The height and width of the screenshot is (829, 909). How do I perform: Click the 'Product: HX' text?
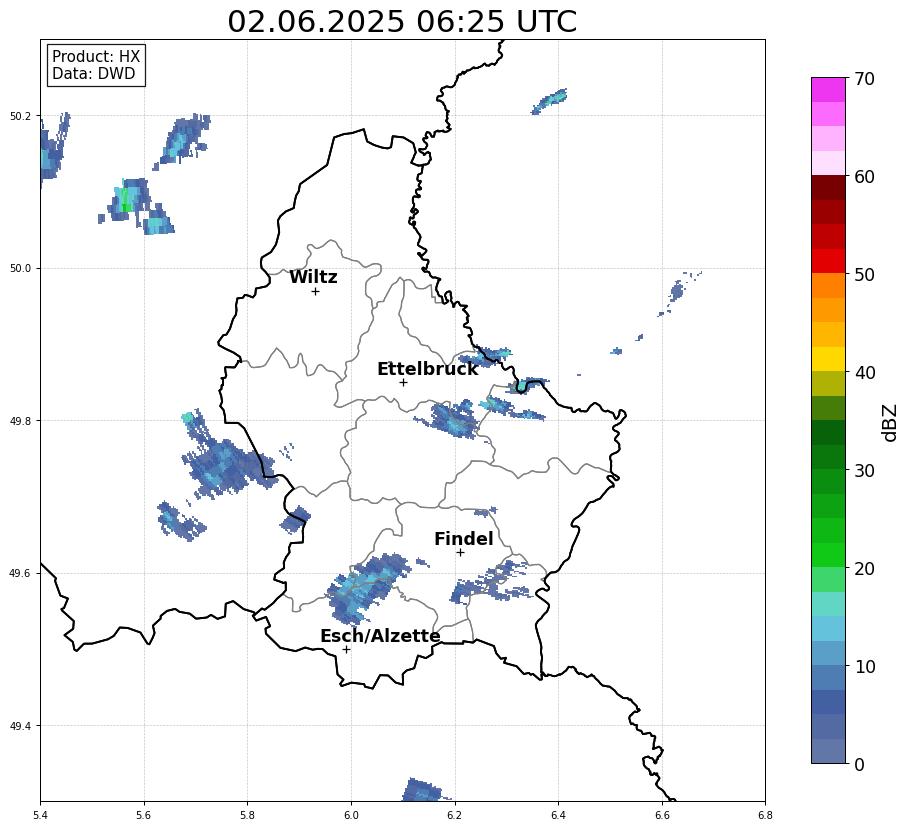96,56
